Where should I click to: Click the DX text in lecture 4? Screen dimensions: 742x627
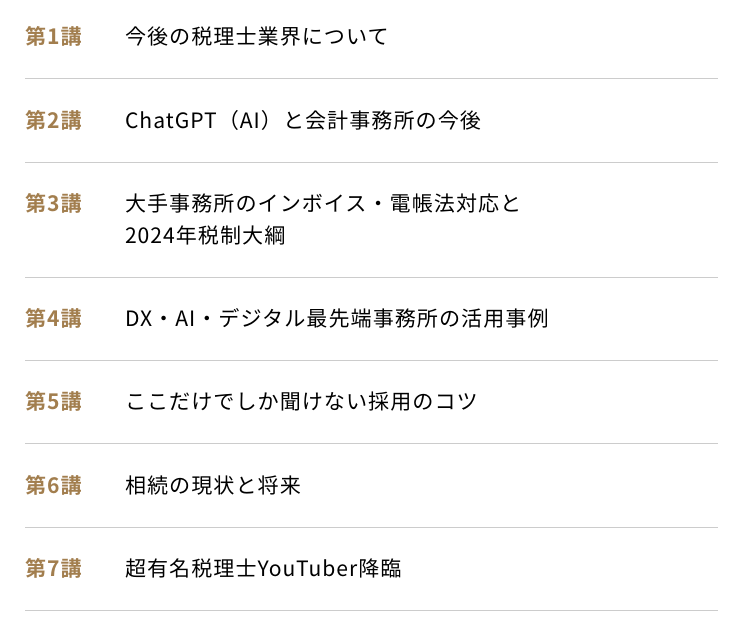pyautogui.click(x=139, y=318)
